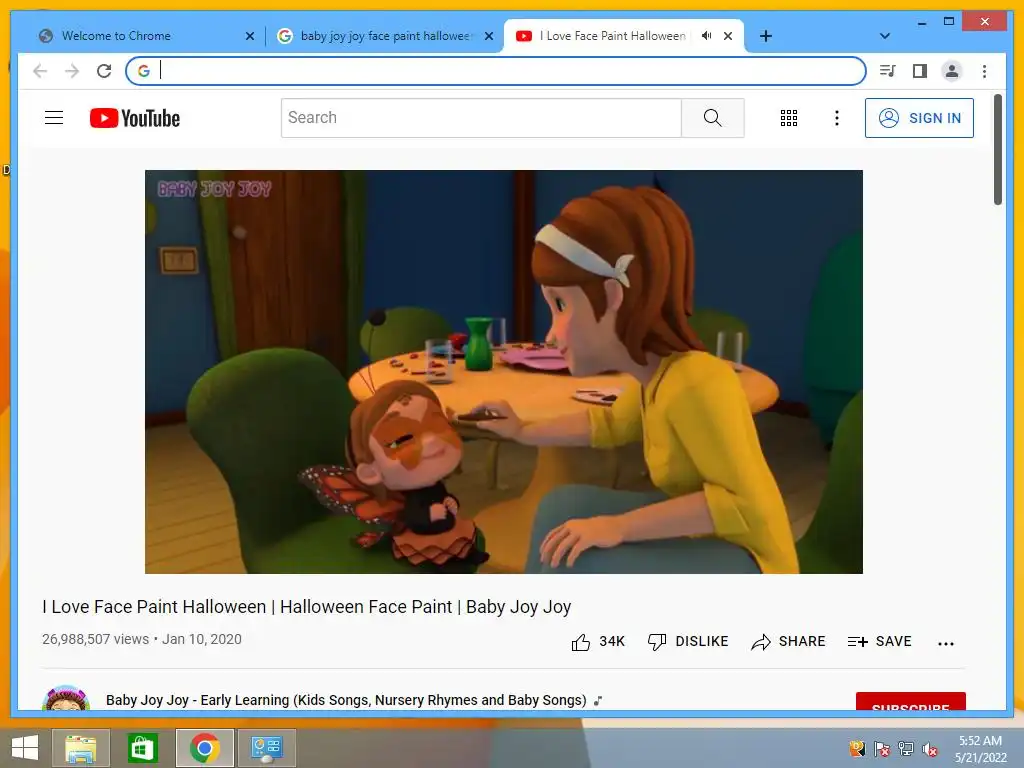Viewport: 1024px width, 768px height.
Task: Go back with Chrome's back arrow
Action: pos(40,71)
